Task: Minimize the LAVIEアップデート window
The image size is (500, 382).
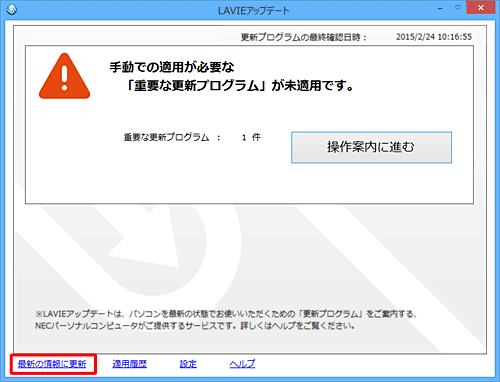Action: pos(440,8)
